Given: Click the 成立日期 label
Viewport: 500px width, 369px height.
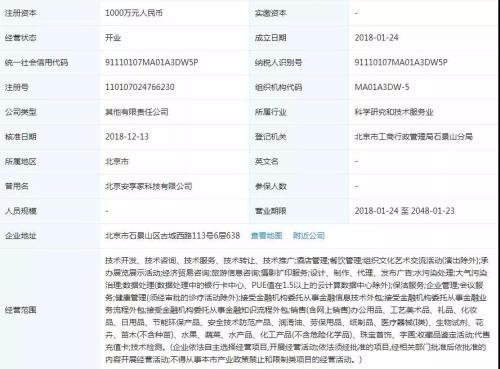Looking at the screenshot, I should [x=270, y=38].
